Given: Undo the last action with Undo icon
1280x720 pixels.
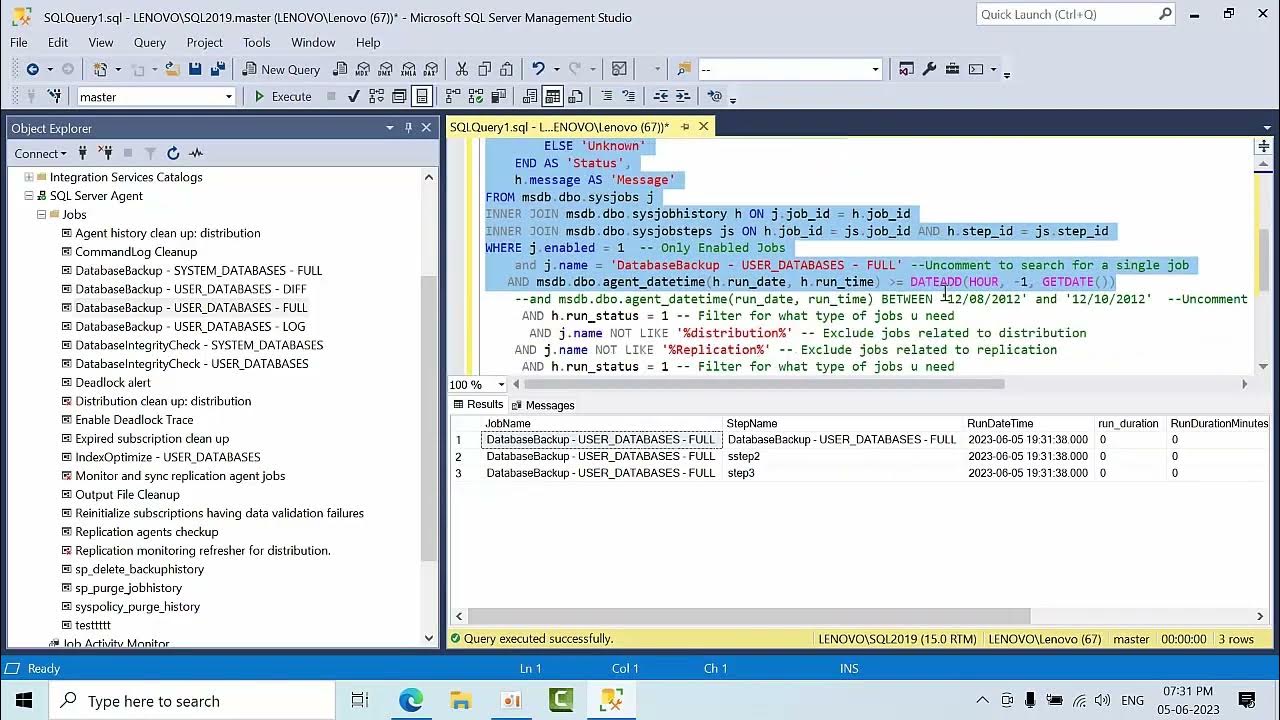Looking at the screenshot, I should [x=538, y=69].
